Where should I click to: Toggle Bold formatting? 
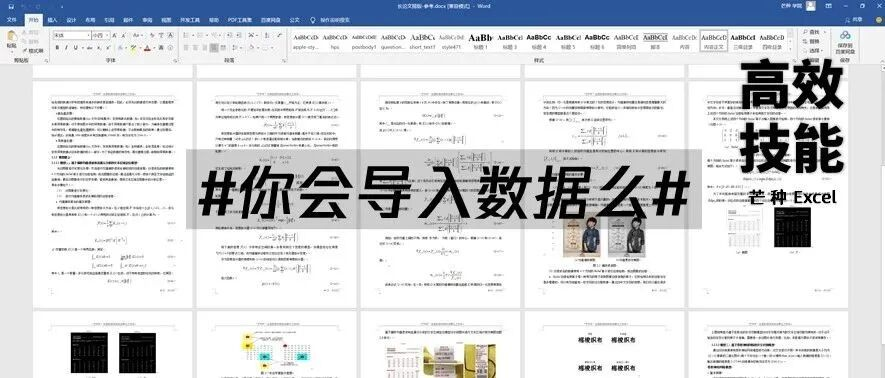57,48
